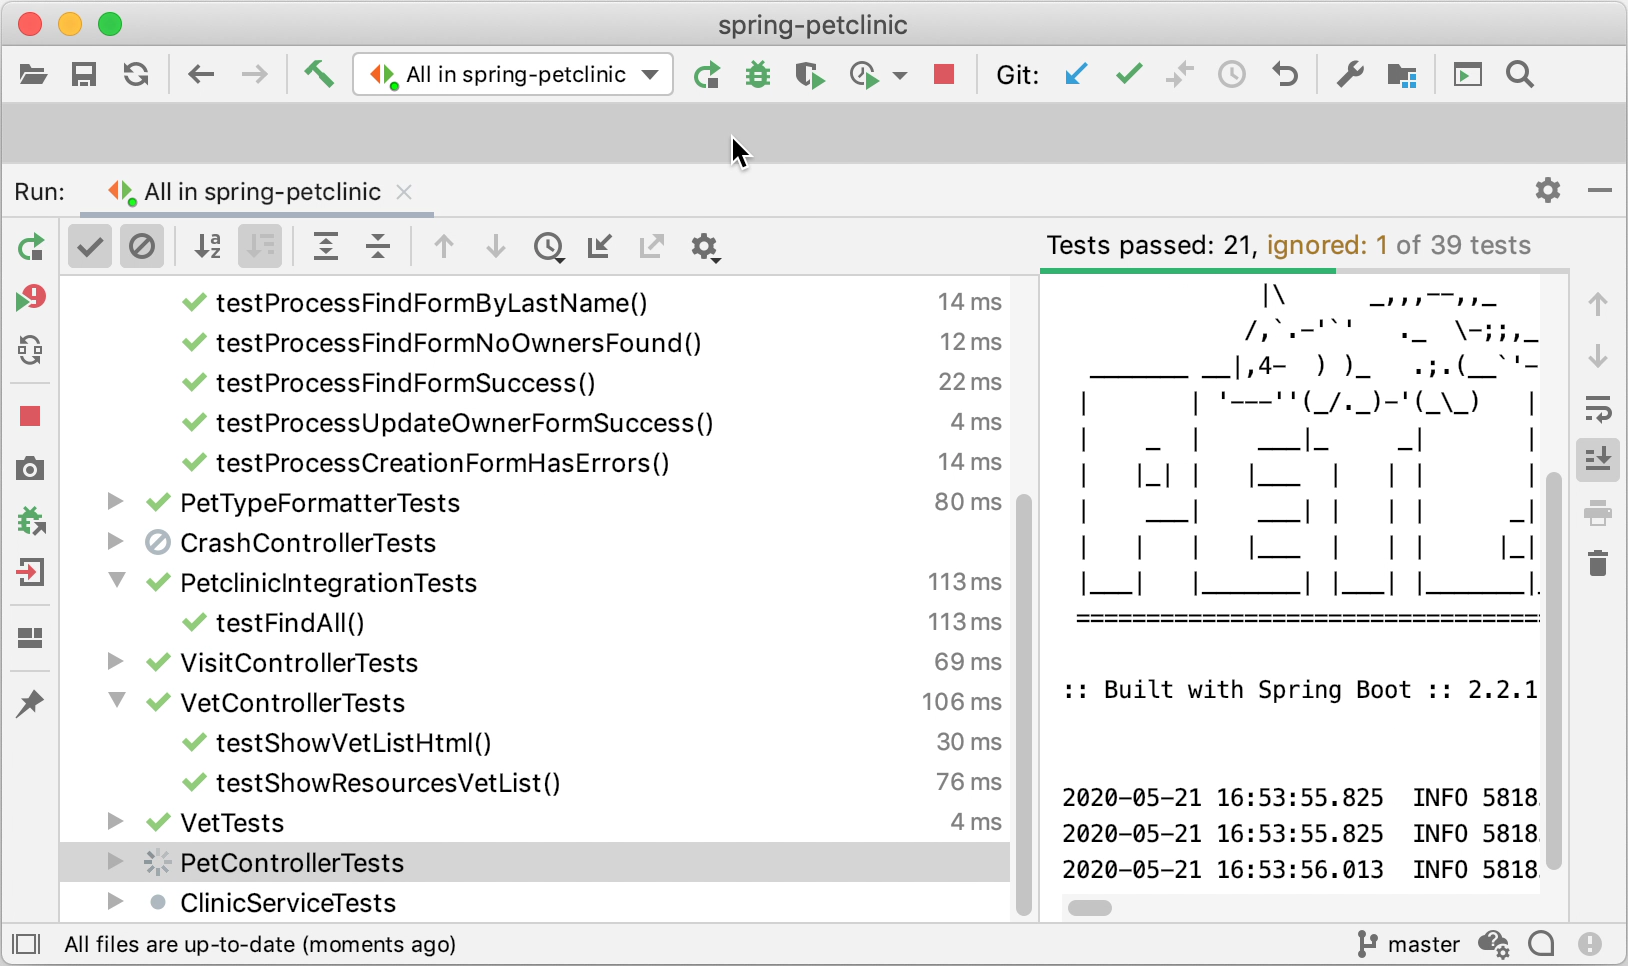Stop the running tests via red square
This screenshot has height=966, width=1628.
943,75
